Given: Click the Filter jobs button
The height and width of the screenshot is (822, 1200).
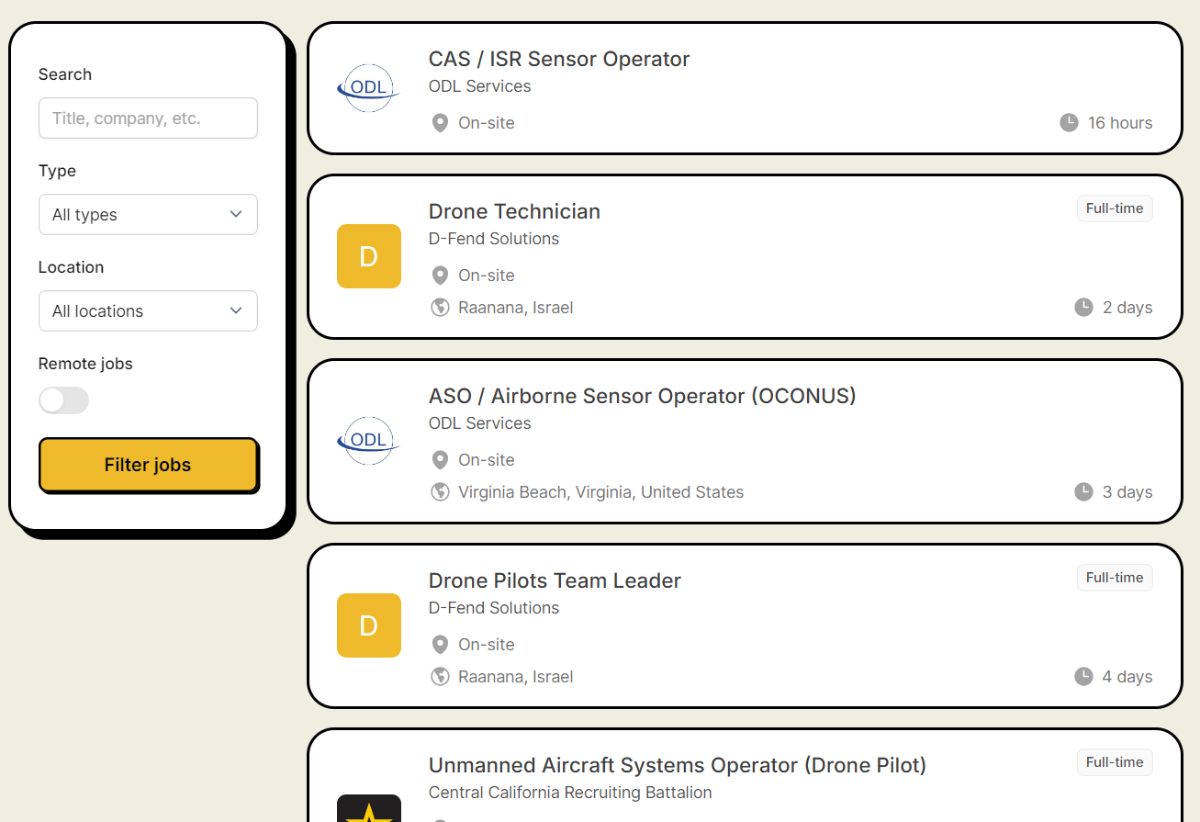Looking at the screenshot, I should [148, 464].
